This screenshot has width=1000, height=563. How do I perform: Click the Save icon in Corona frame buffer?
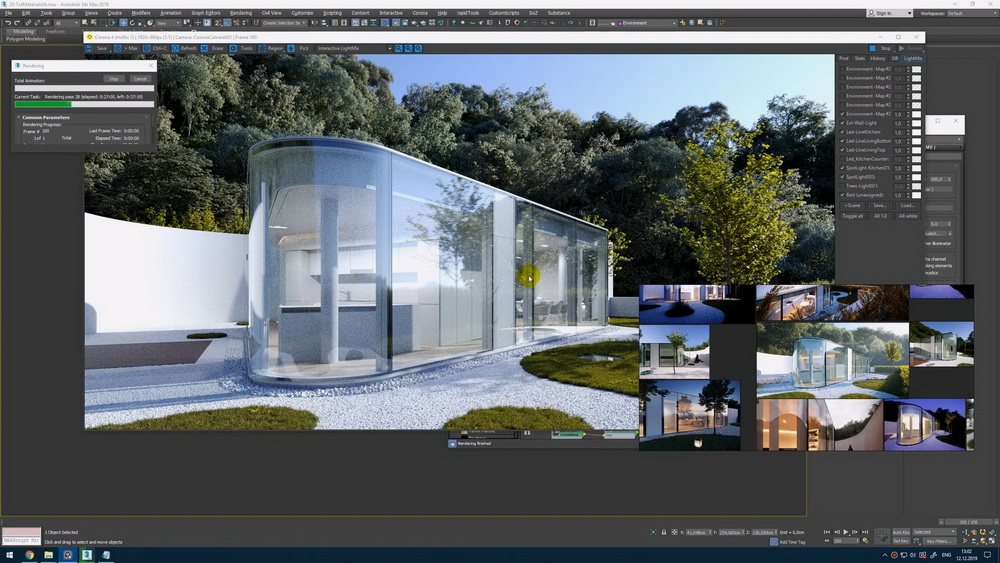89,48
